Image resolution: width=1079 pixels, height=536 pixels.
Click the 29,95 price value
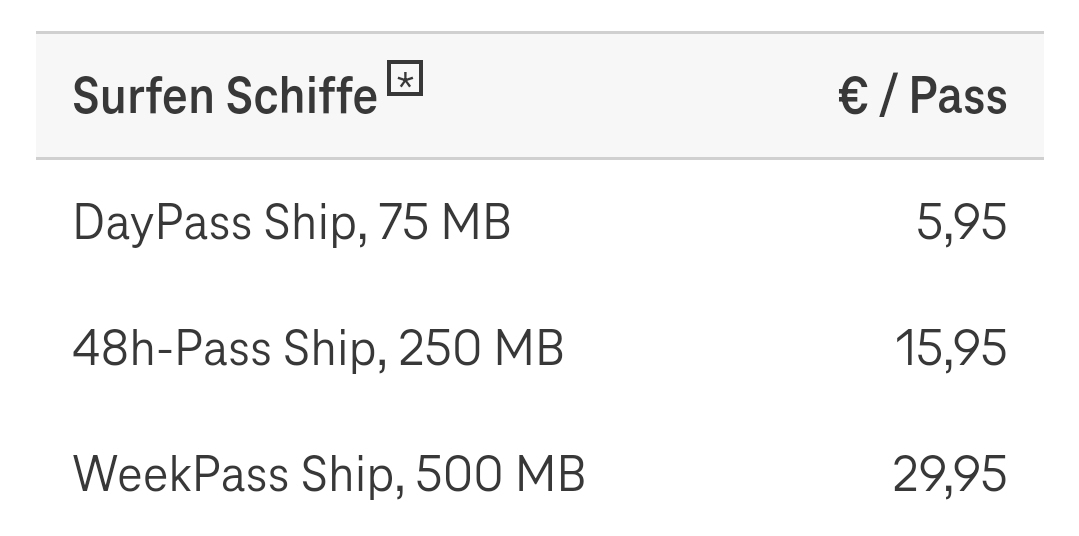point(949,474)
